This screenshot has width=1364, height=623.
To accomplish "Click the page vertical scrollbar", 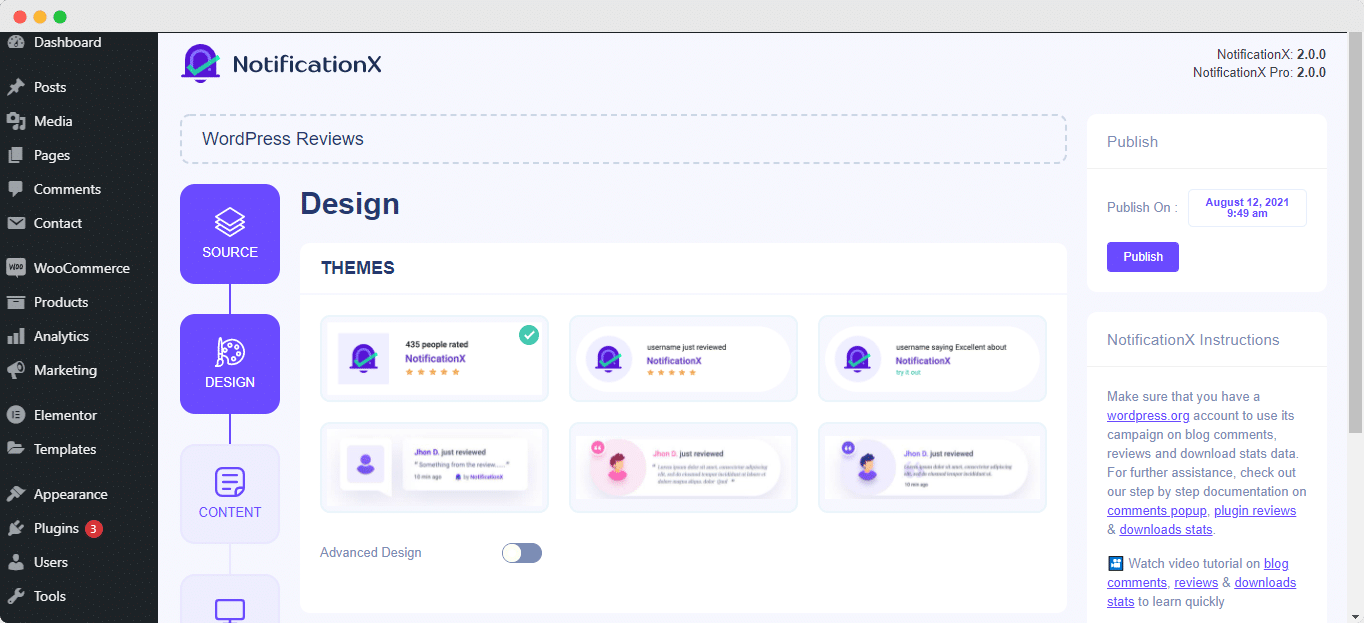I will [x=1356, y=233].
